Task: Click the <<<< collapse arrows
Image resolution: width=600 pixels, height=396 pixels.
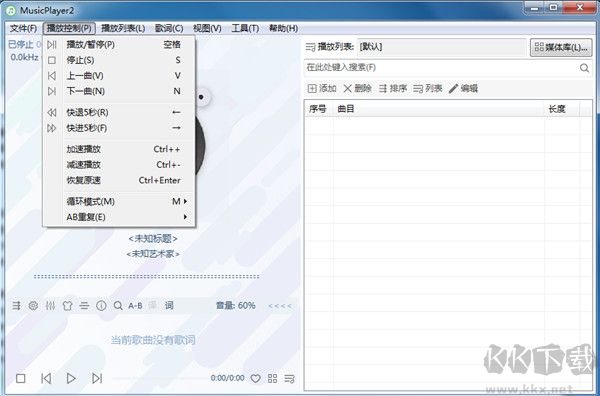Action: tap(280, 306)
